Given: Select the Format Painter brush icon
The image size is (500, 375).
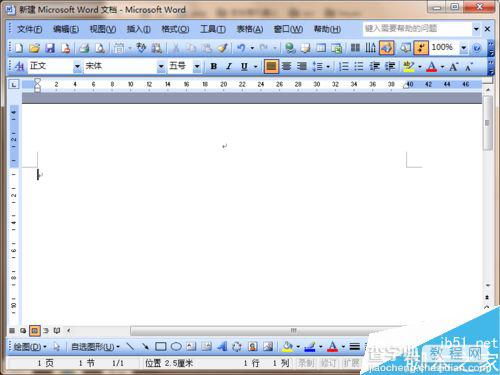Looking at the screenshot, I should (223, 48).
